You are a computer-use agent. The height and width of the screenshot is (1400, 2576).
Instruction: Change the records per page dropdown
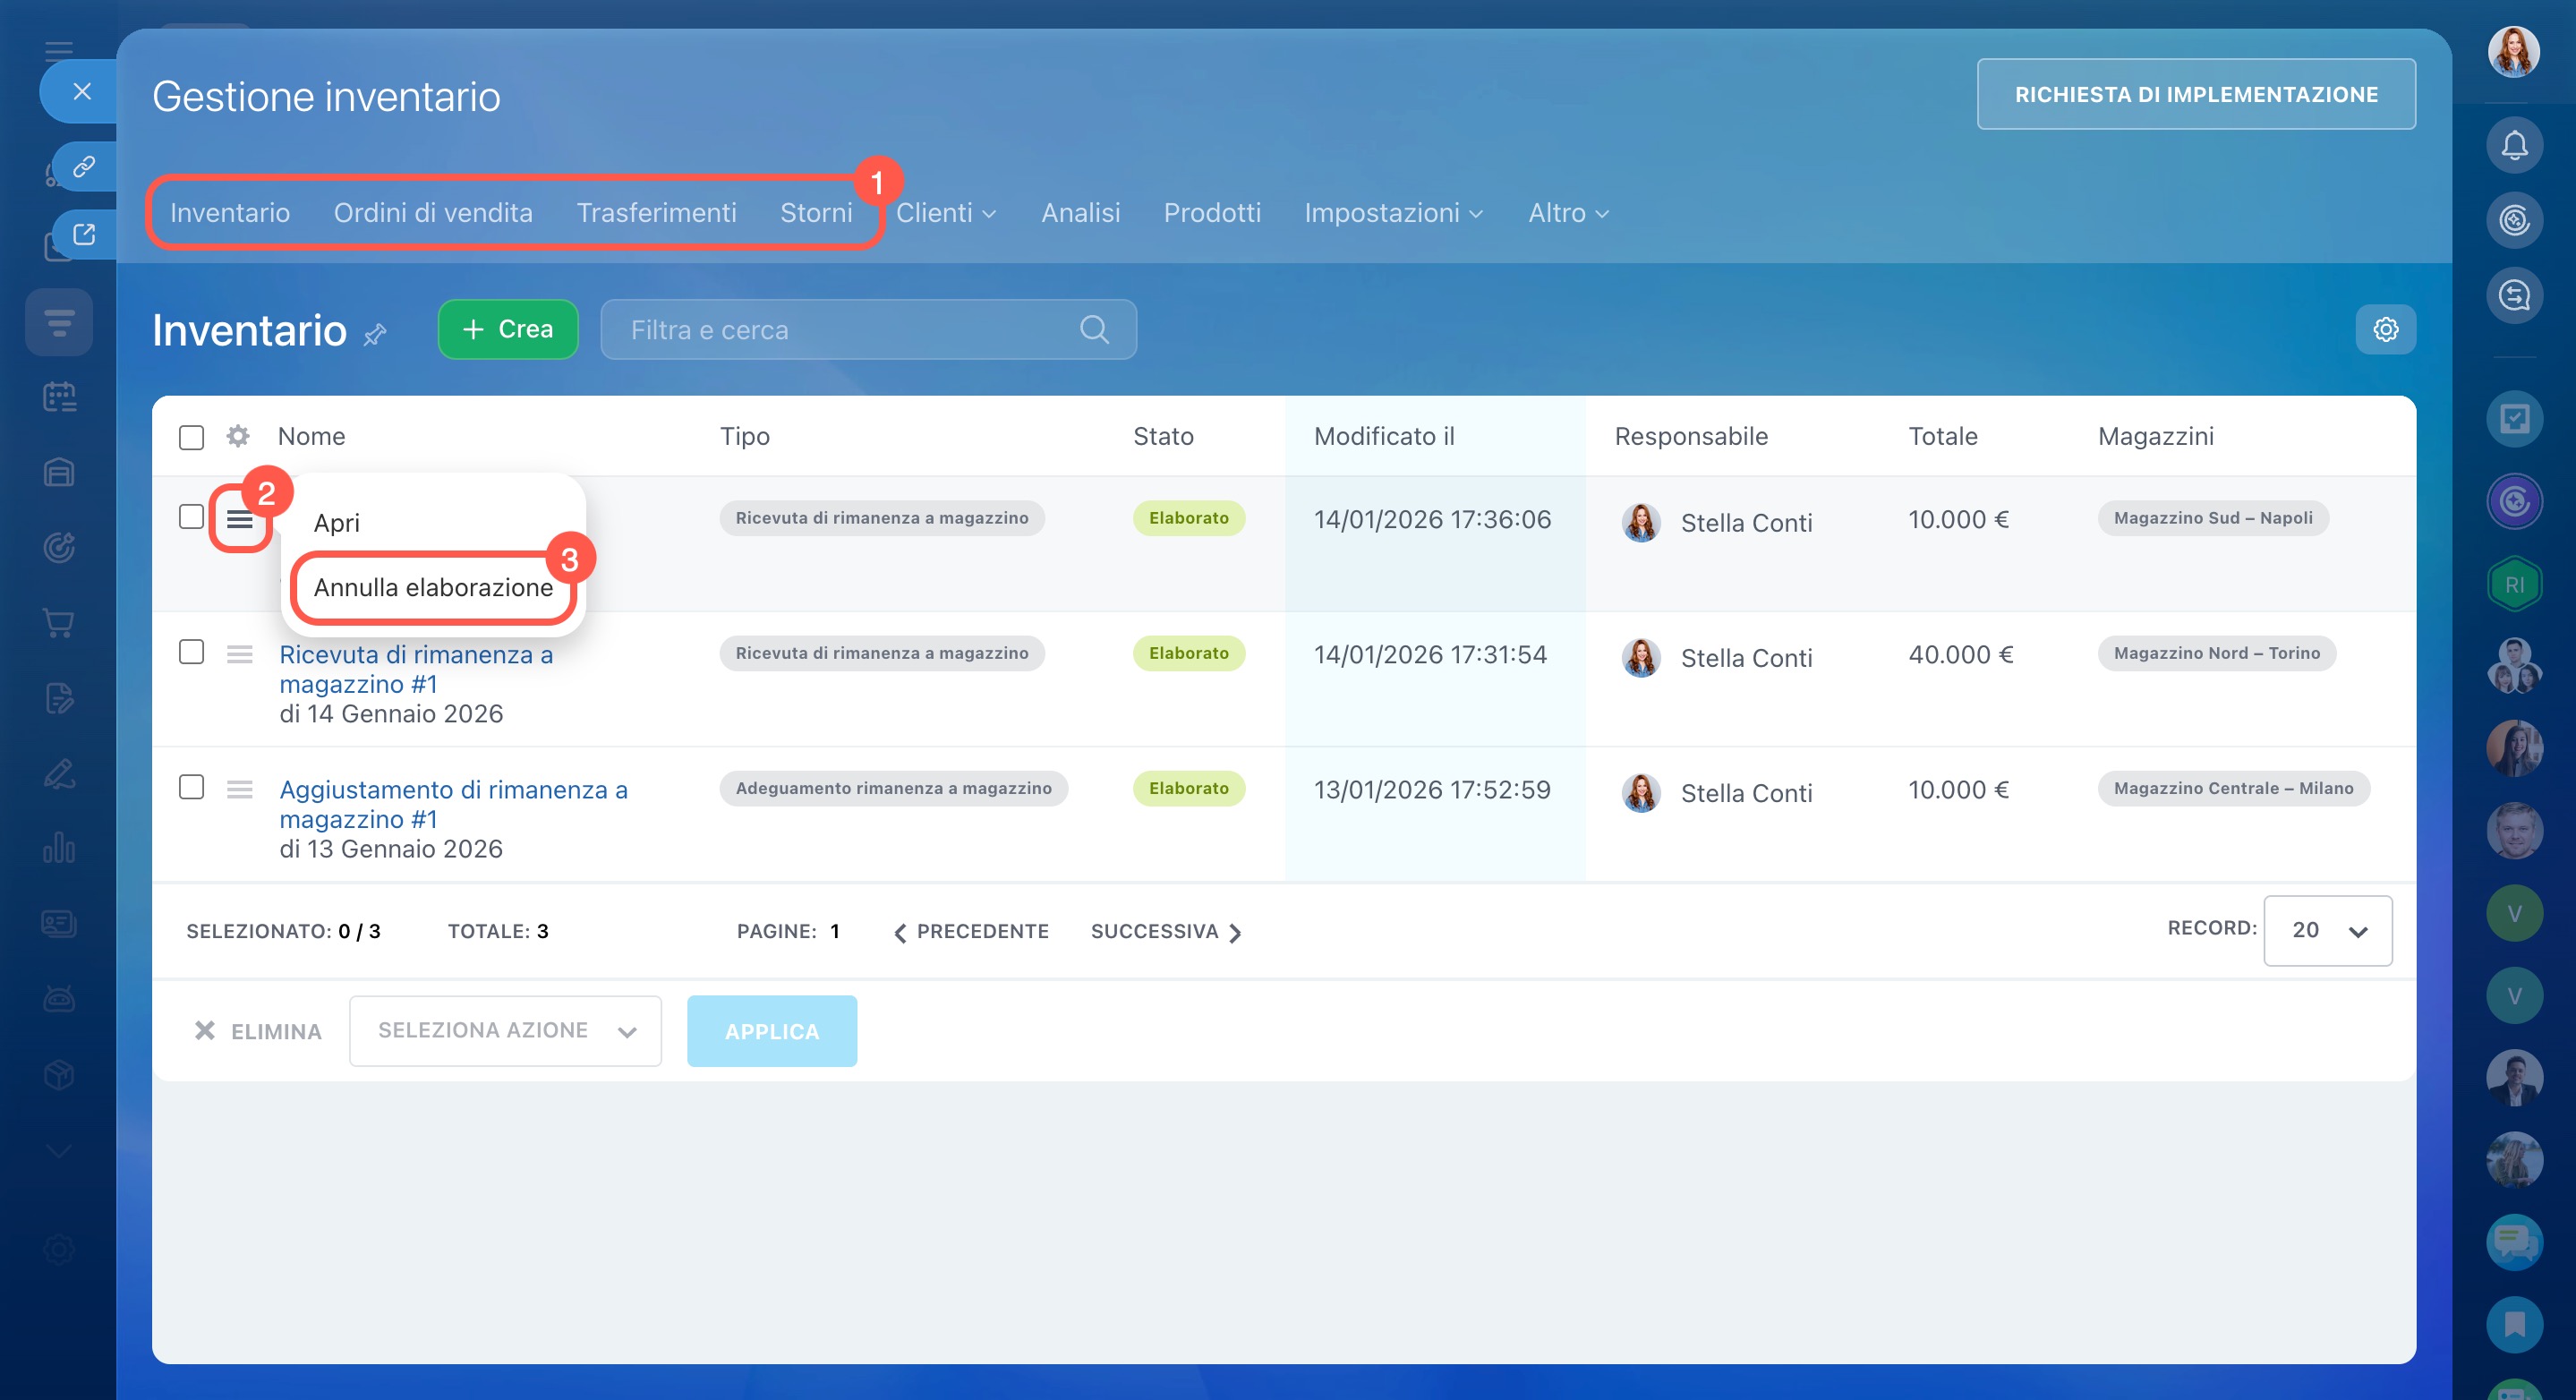pos(2327,930)
